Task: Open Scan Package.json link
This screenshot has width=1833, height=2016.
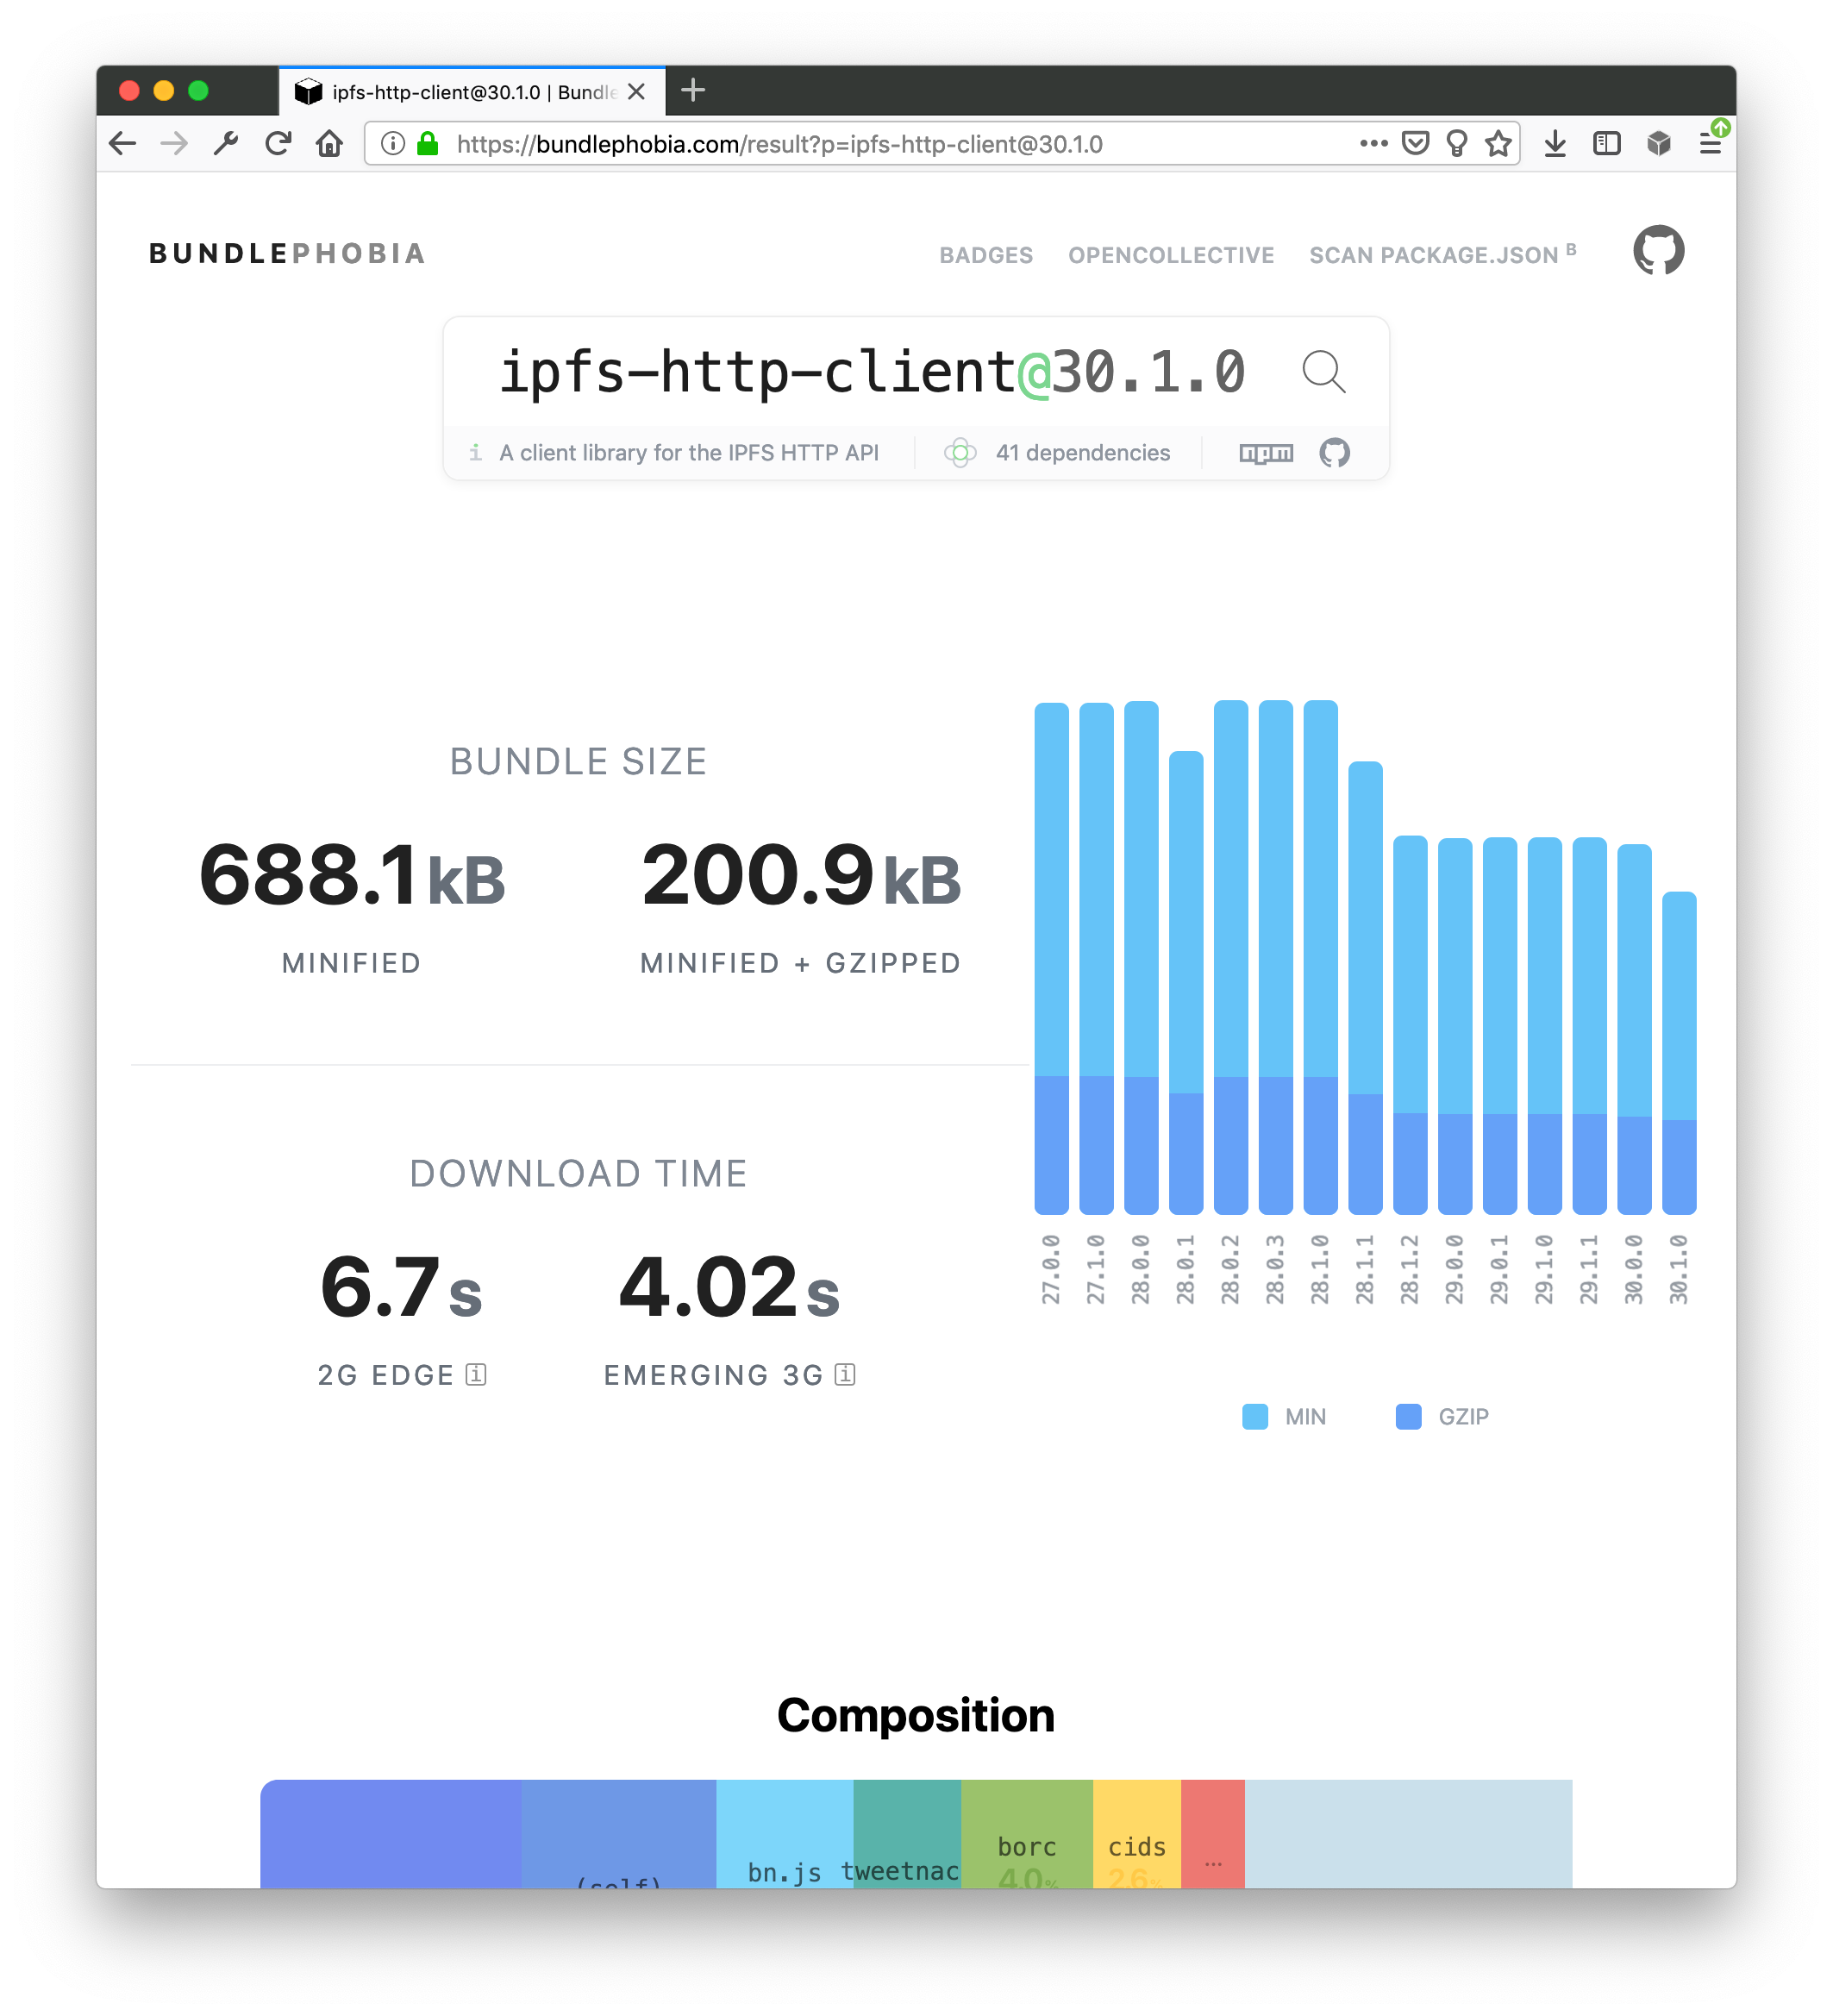Action: pos(1433,255)
